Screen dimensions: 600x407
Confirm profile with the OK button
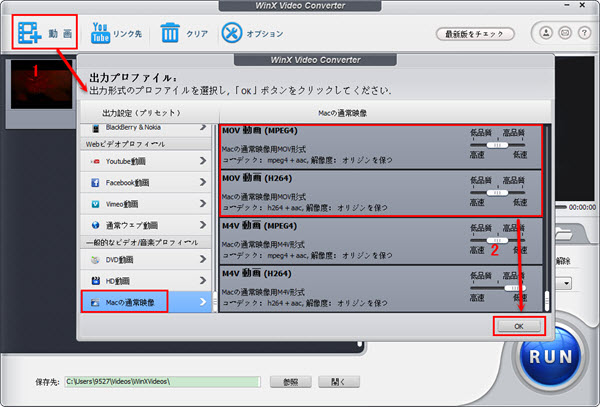click(519, 326)
